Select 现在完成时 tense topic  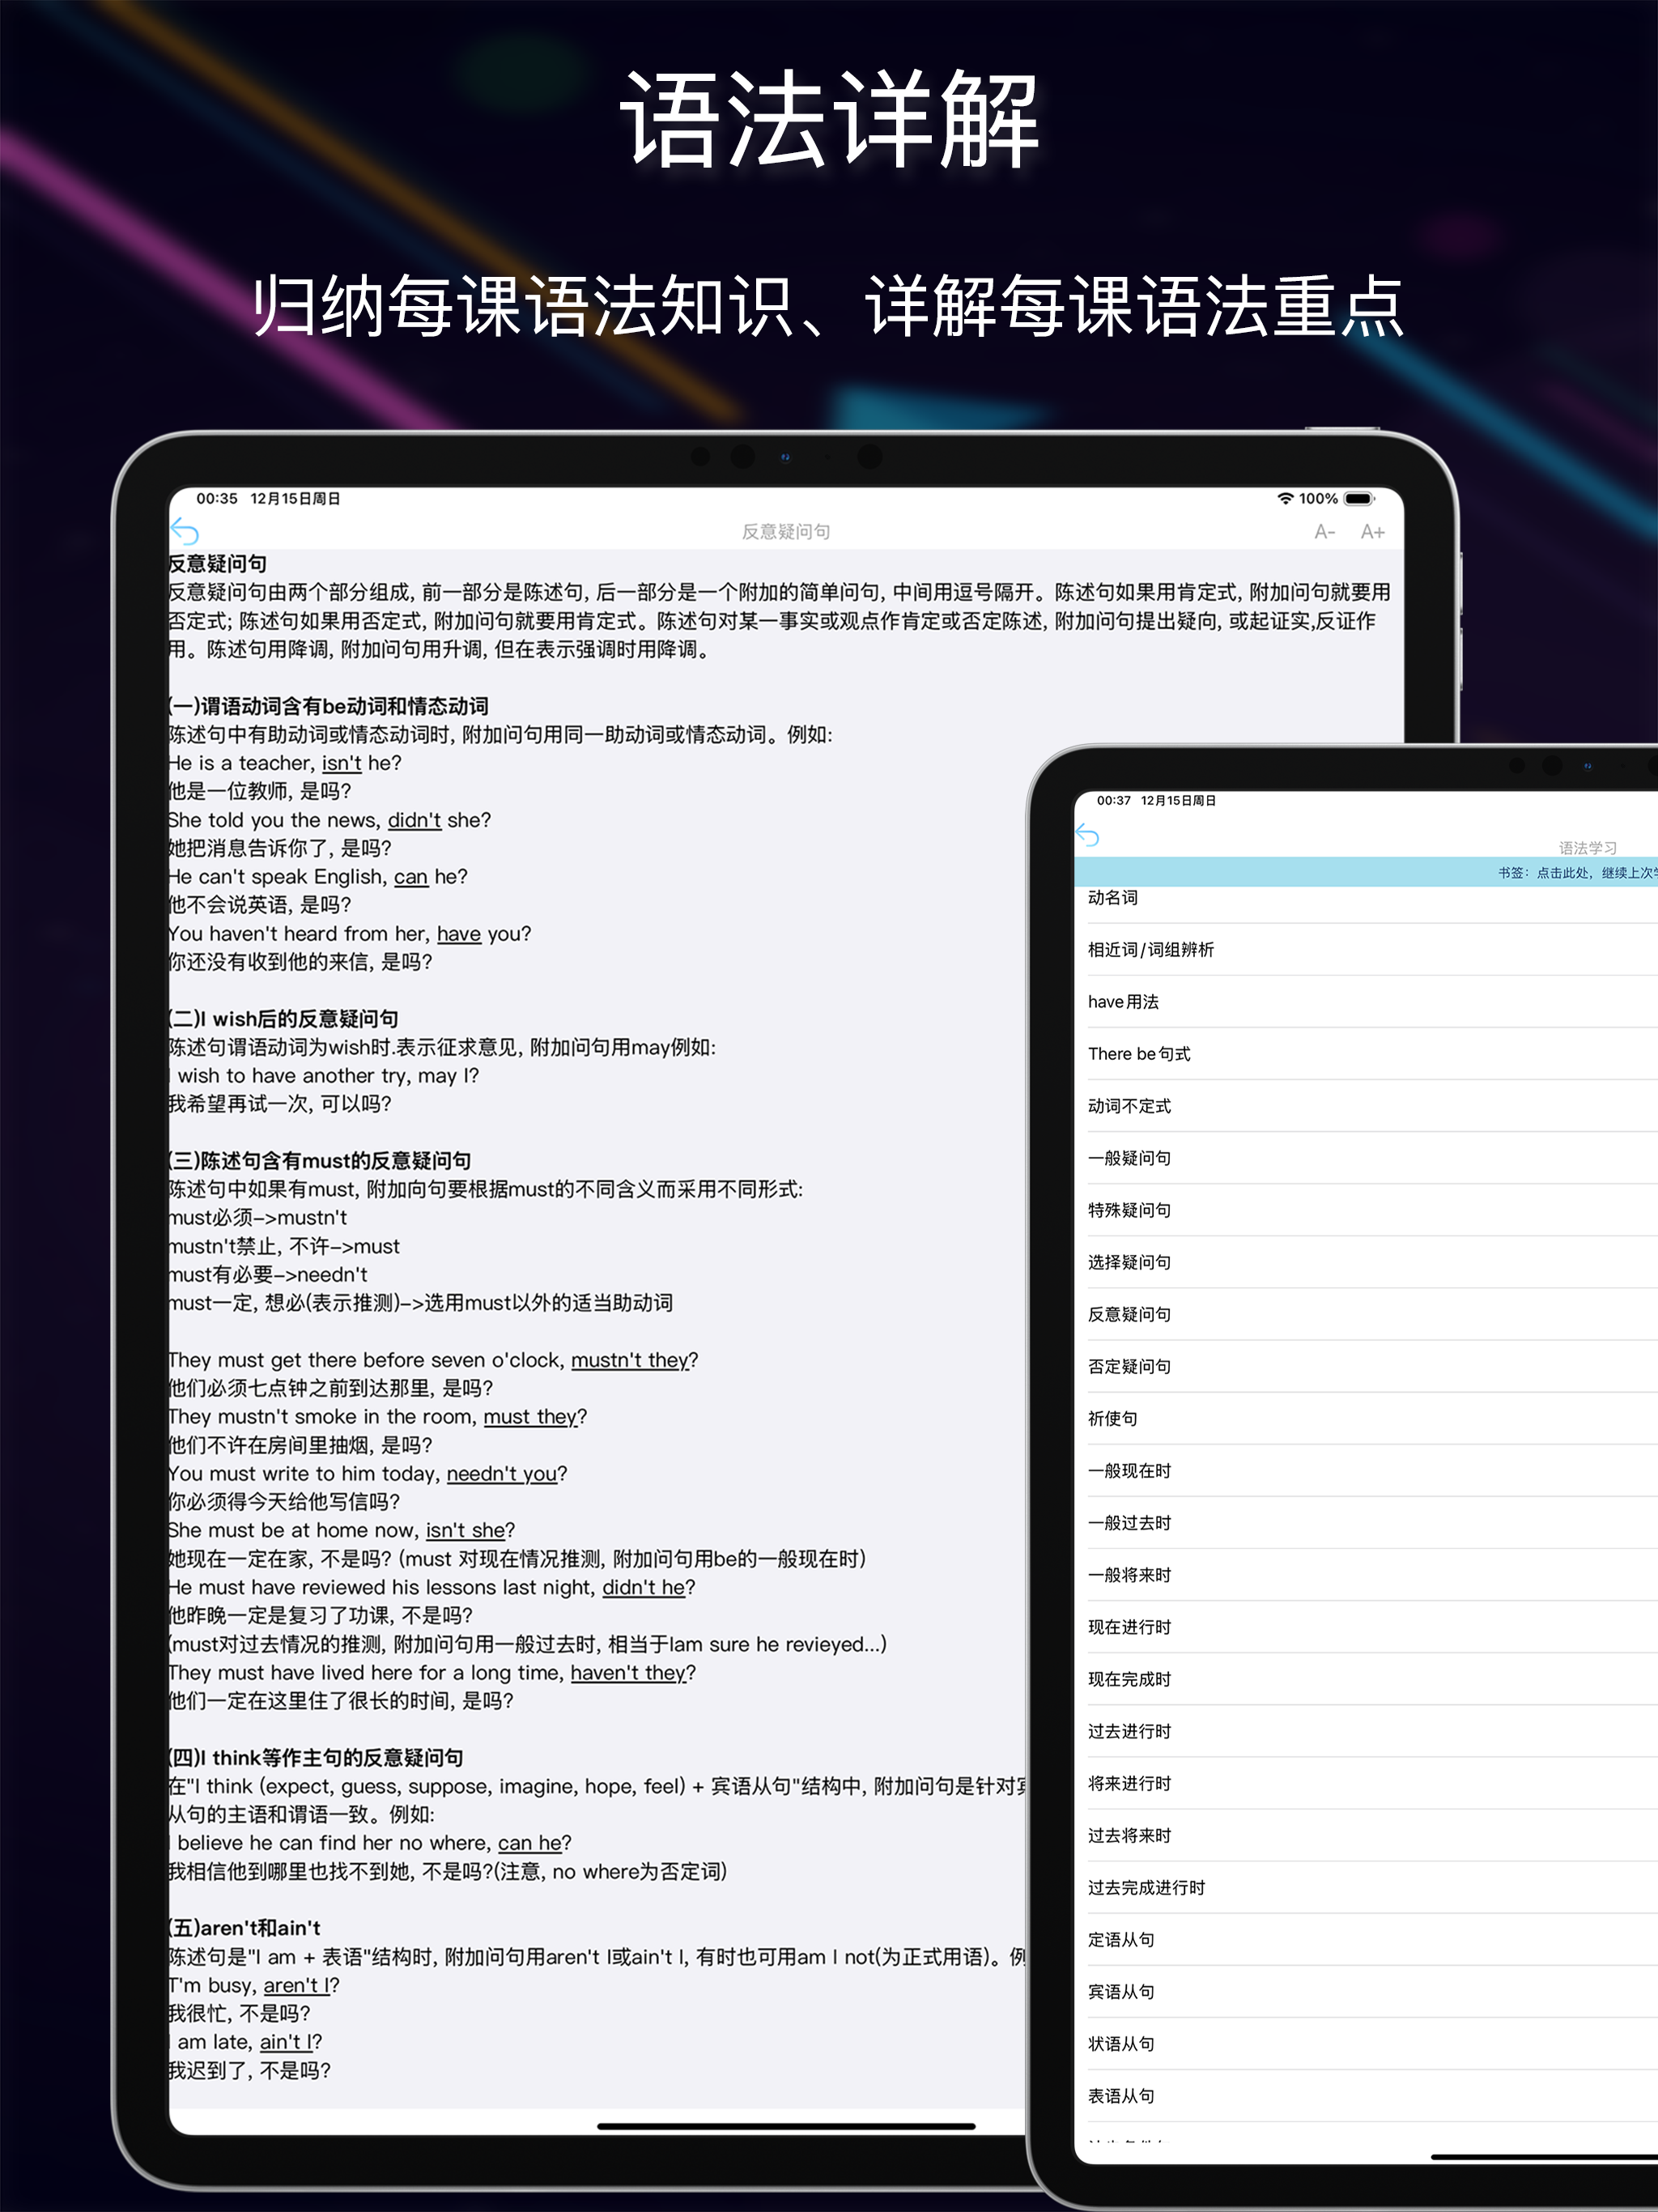(x=1129, y=1679)
